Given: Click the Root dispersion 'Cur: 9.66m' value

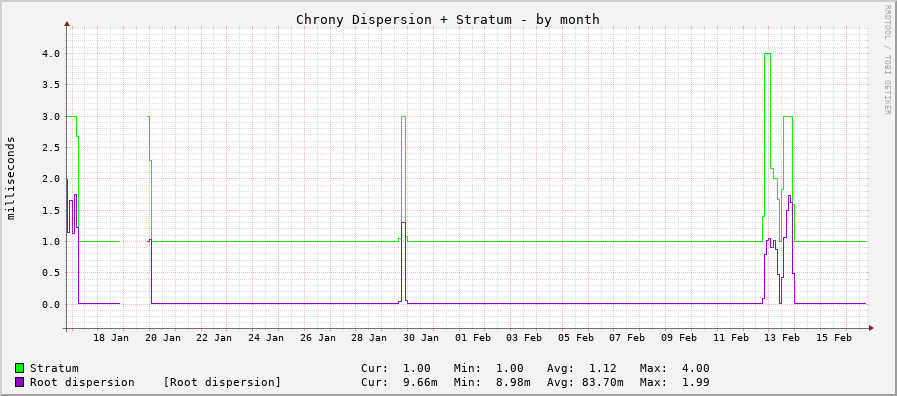Looking at the screenshot, I should pos(395,382).
